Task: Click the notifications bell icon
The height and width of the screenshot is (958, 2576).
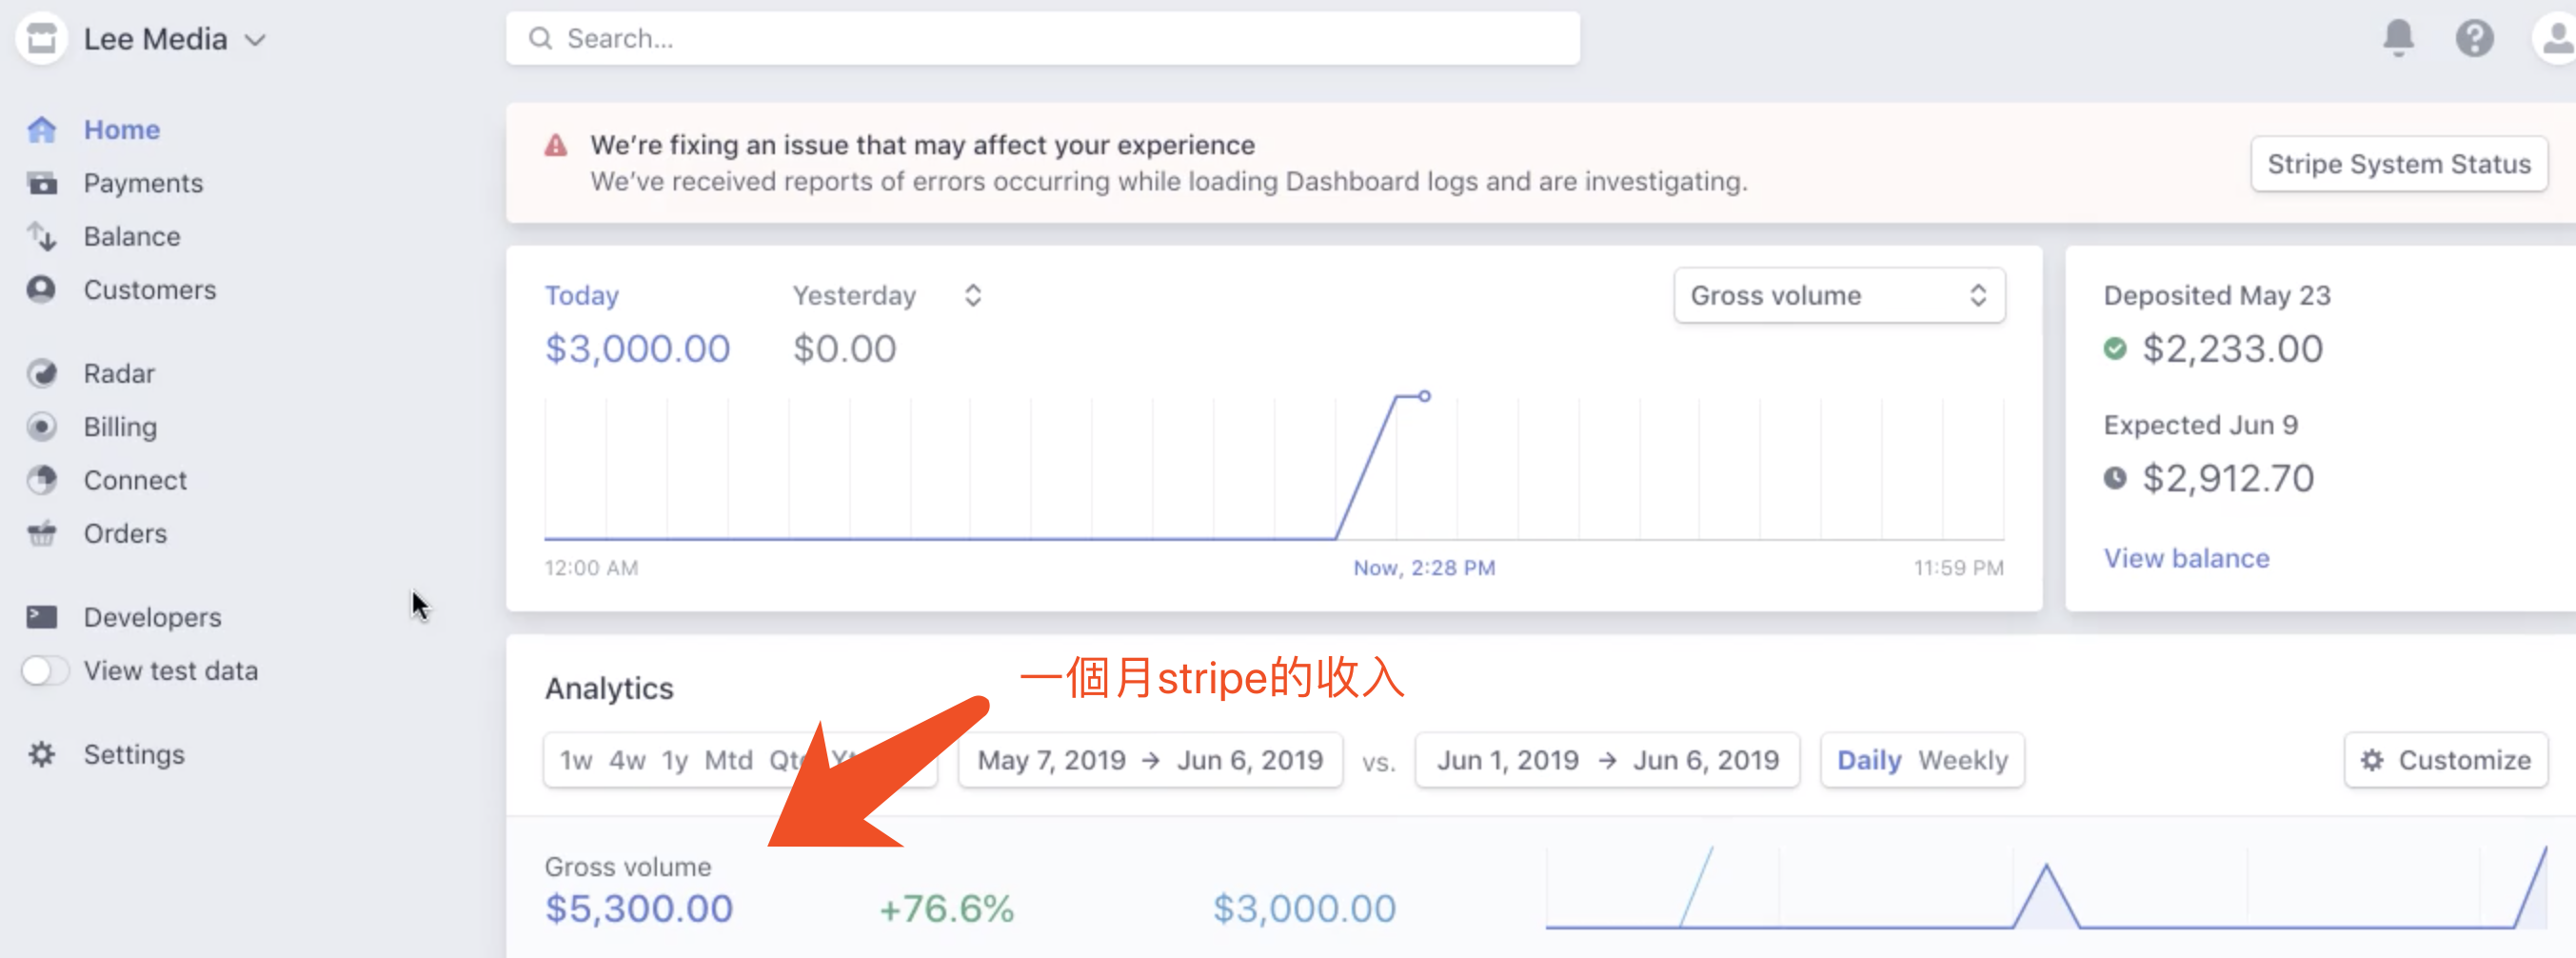Action: (2397, 38)
